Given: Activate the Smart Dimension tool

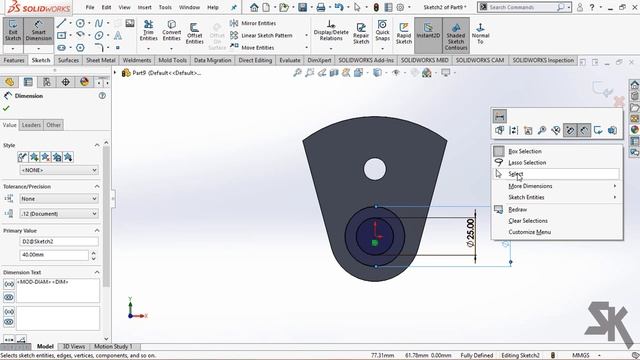Looking at the screenshot, I should [38, 31].
